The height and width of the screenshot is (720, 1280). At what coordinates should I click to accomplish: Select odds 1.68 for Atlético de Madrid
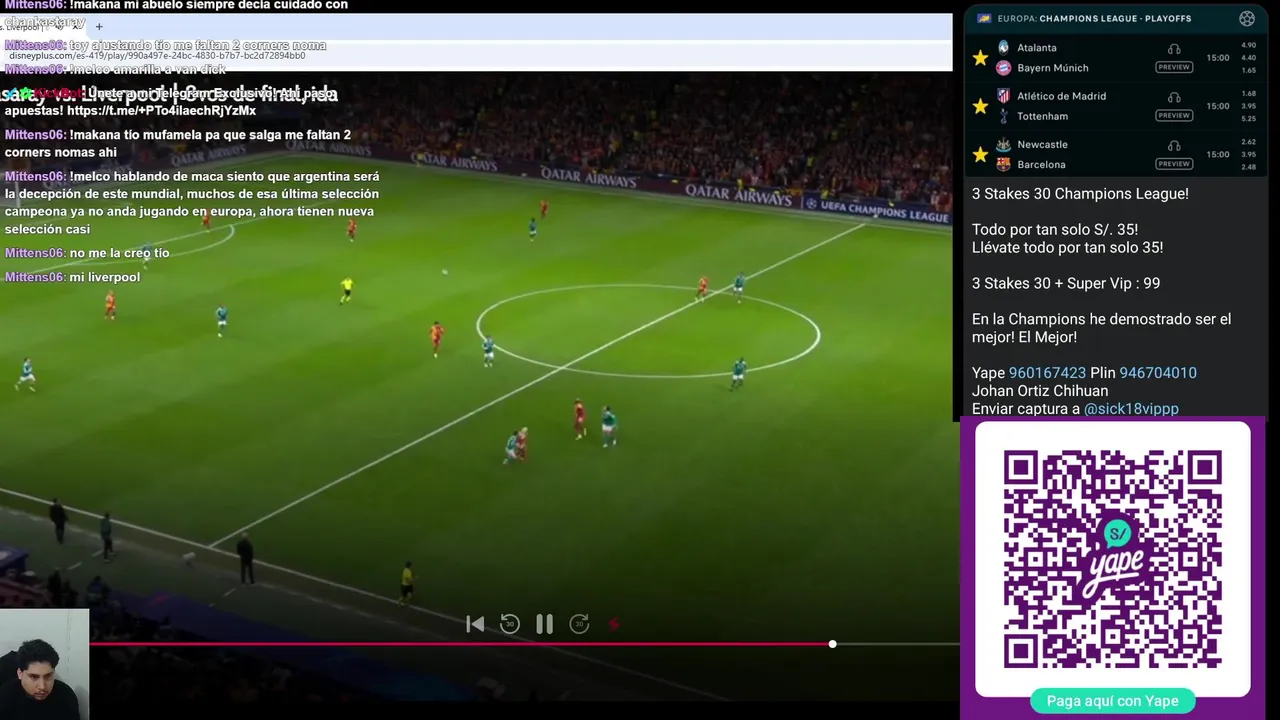[1248, 94]
